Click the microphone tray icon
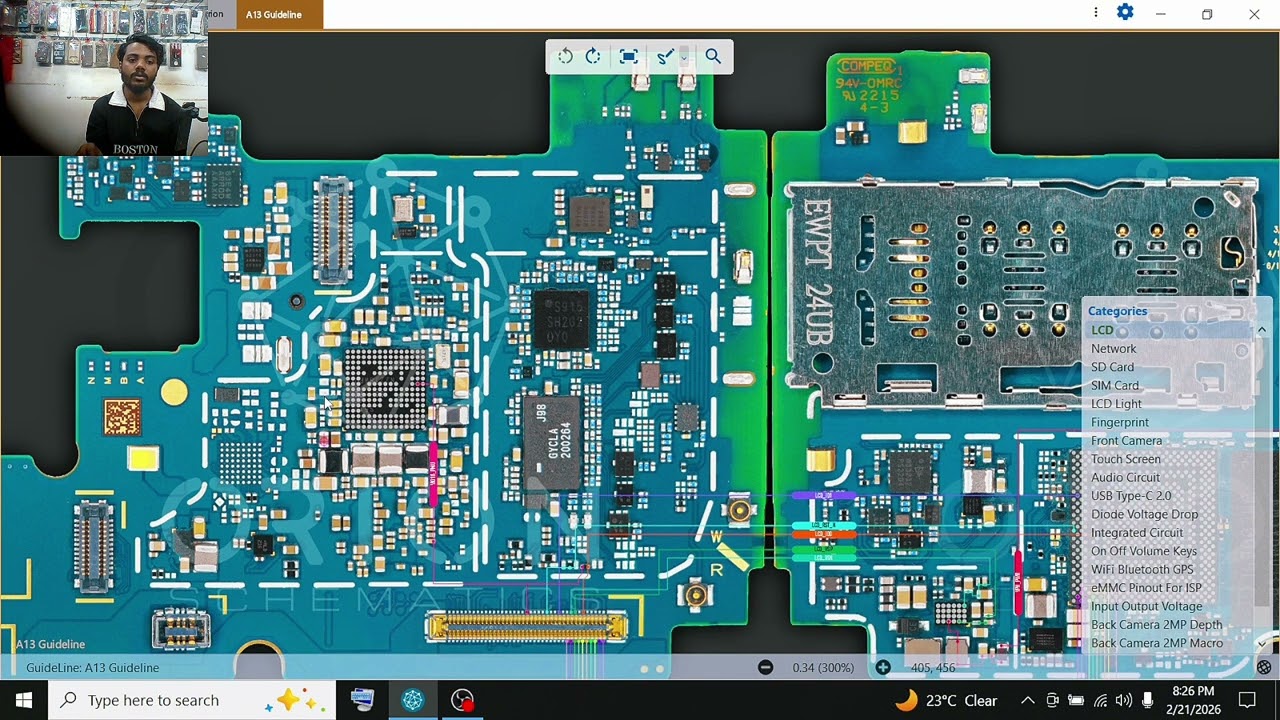Screen dimensions: 1280x720 [x=1147, y=700]
